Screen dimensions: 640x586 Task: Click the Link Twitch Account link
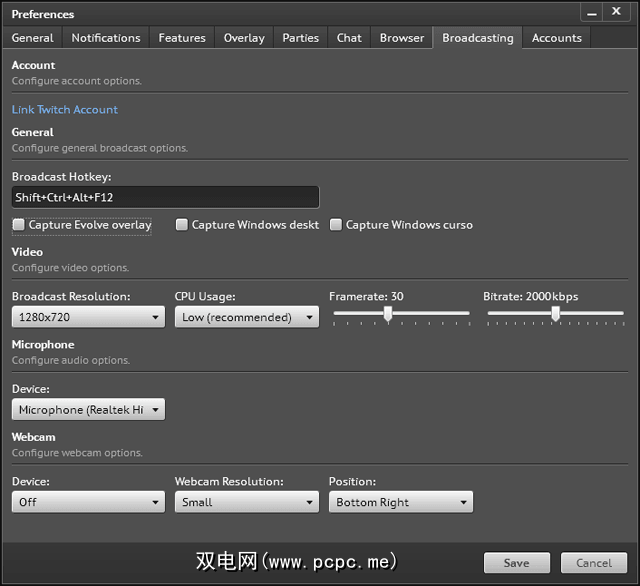pyautogui.click(x=65, y=110)
